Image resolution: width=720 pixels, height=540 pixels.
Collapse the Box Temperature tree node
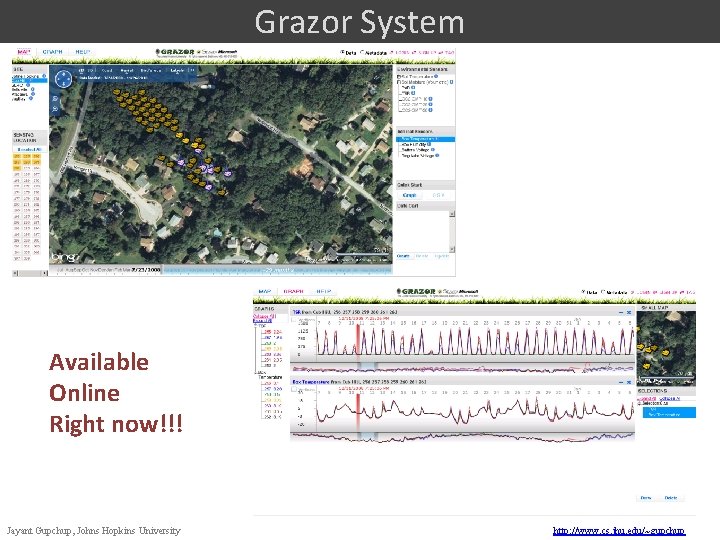coord(257,372)
